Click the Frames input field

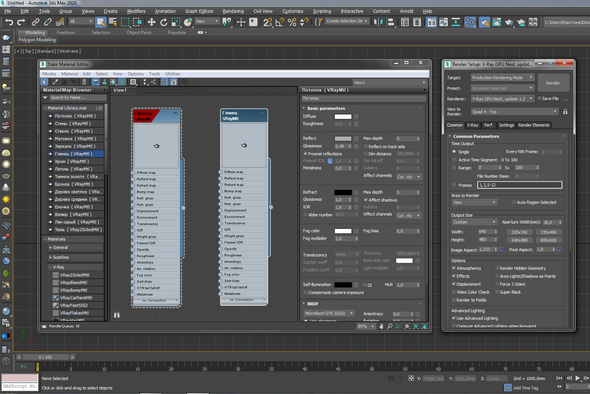click(x=519, y=185)
